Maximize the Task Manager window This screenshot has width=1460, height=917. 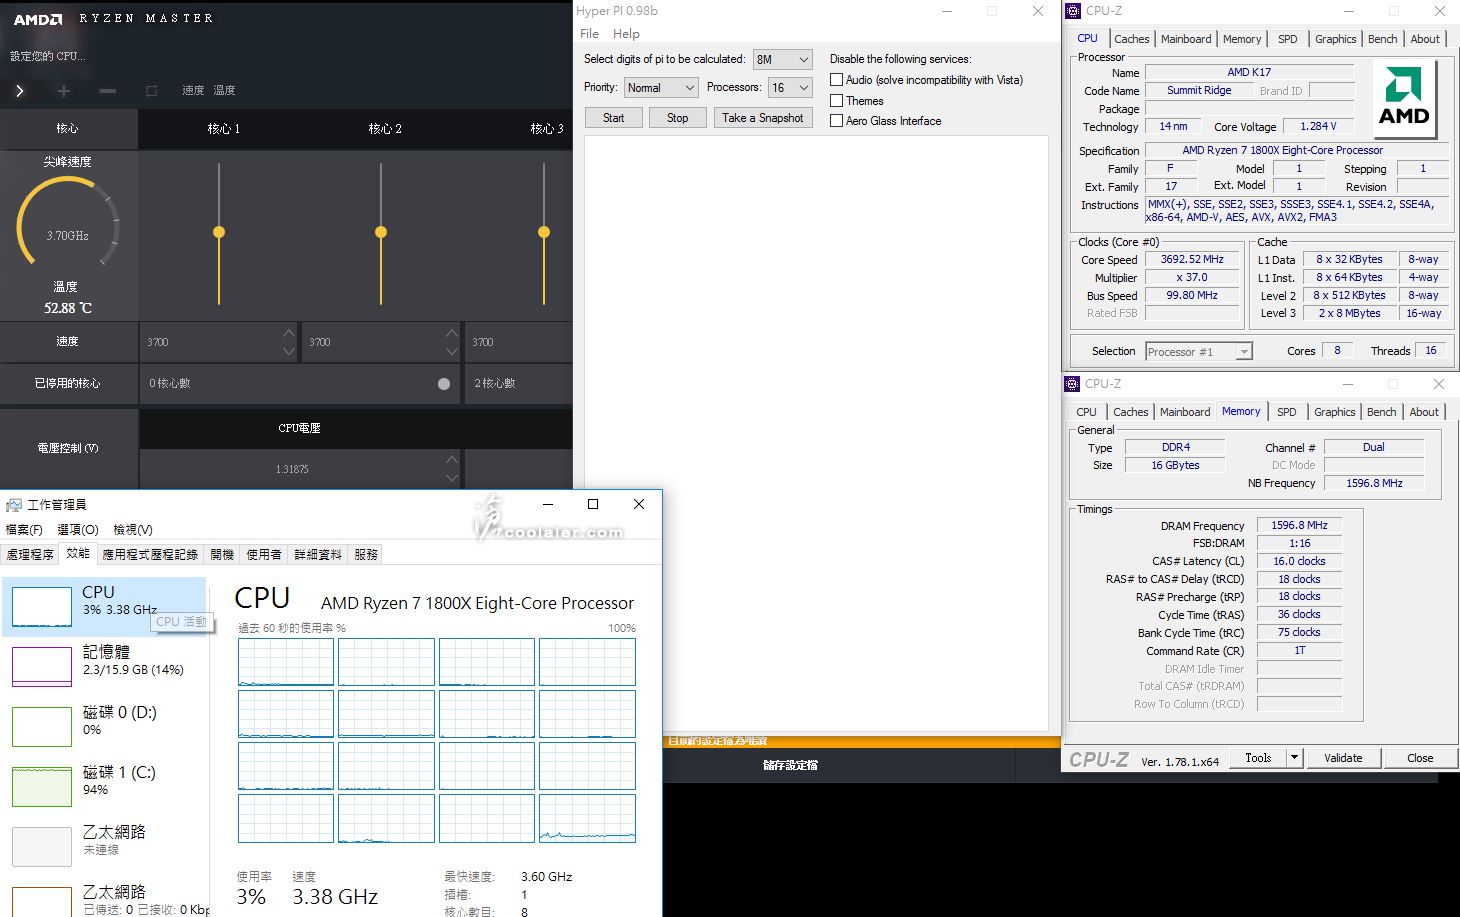coord(593,505)
